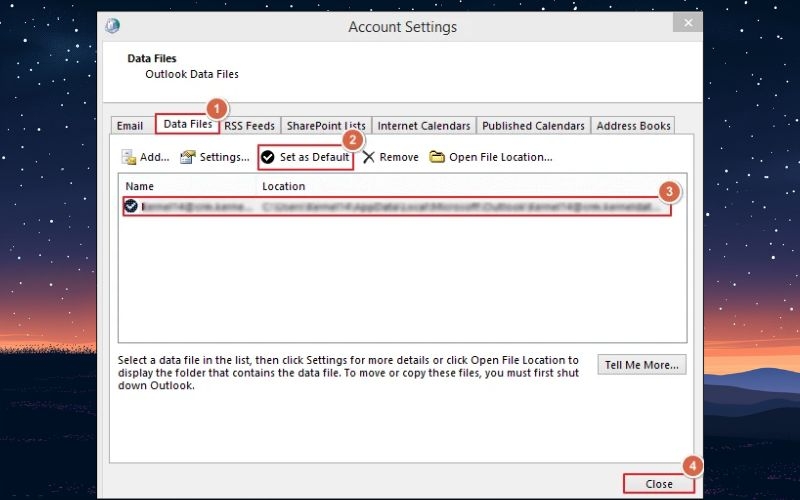800x500 pixels.
Task: Click the Name column header
Action: click(140, 186)
